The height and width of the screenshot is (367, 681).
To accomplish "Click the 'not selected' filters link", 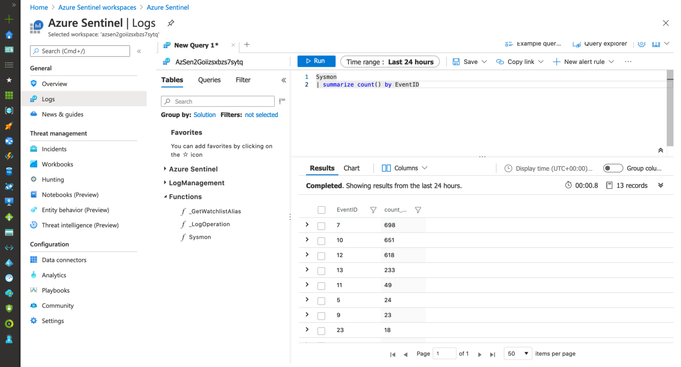I will 261,115.
